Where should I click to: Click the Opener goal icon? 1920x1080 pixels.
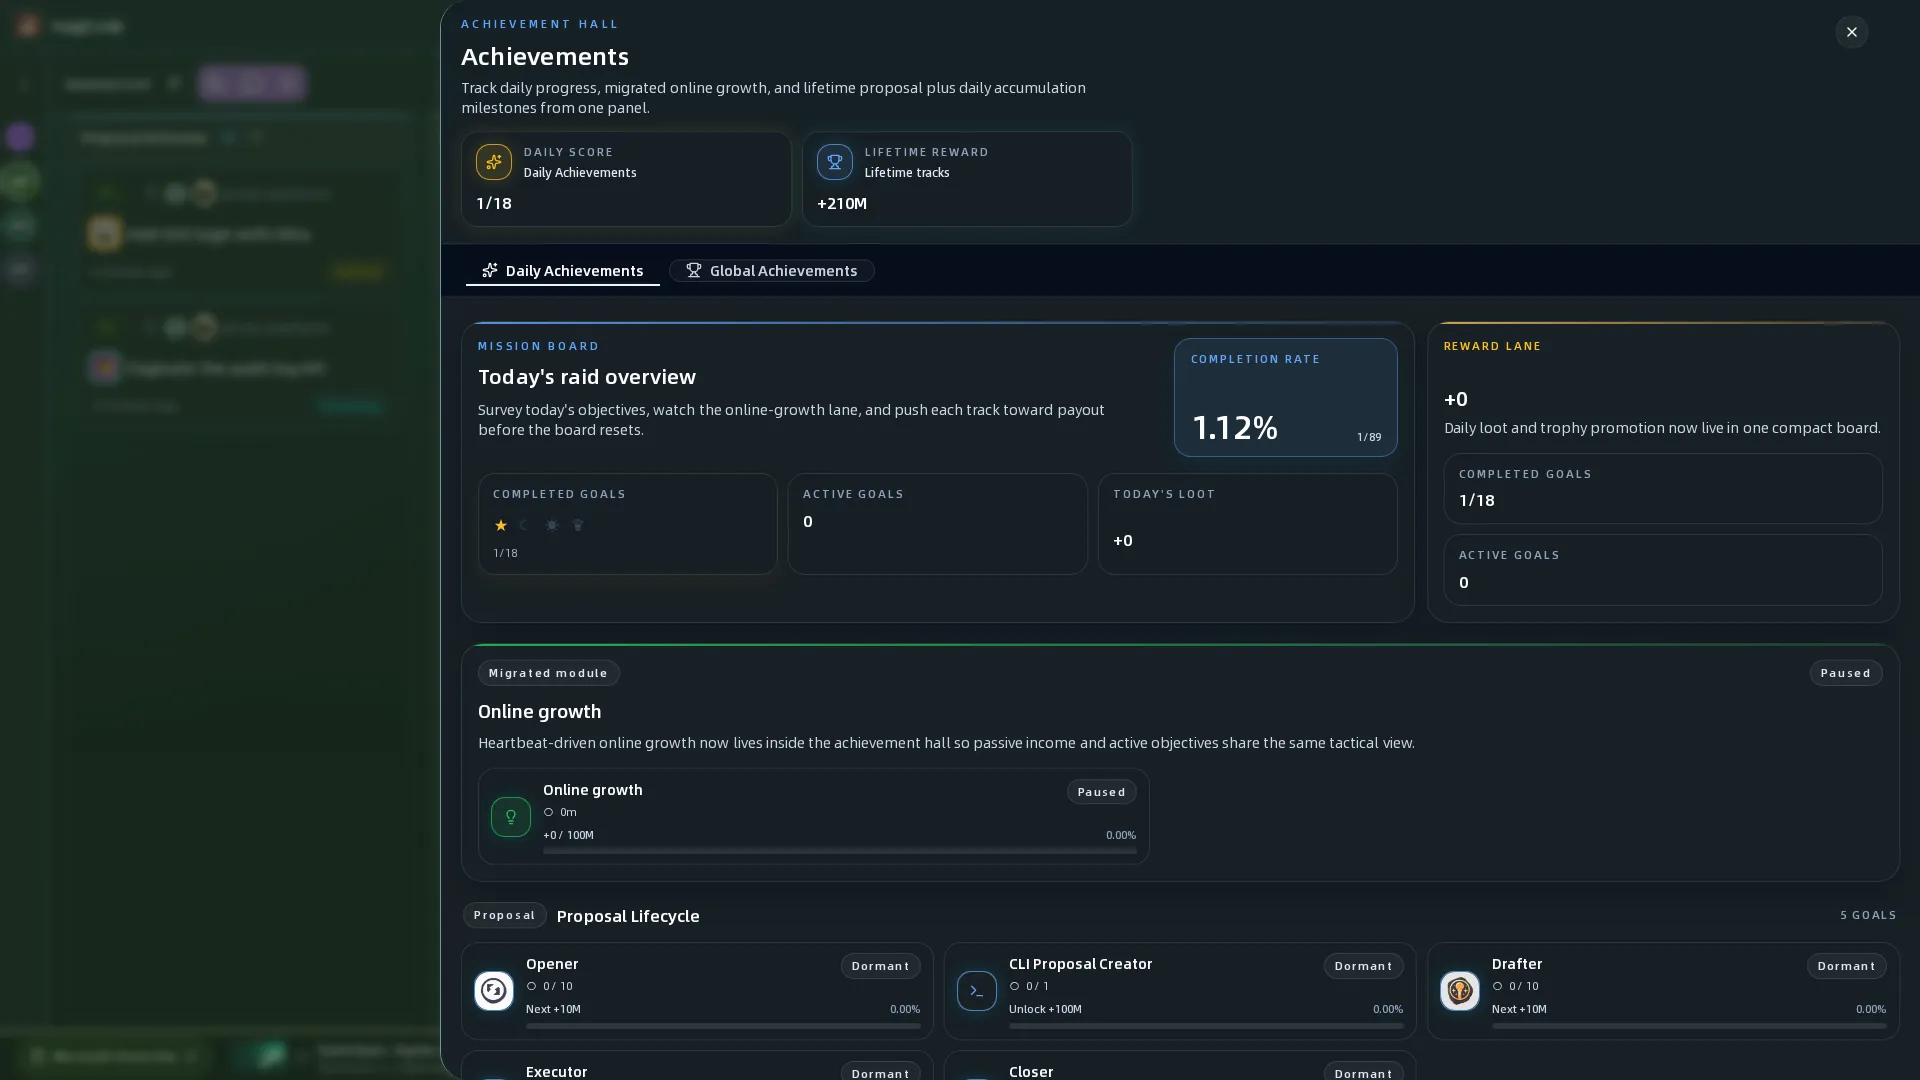pos(493,990)
